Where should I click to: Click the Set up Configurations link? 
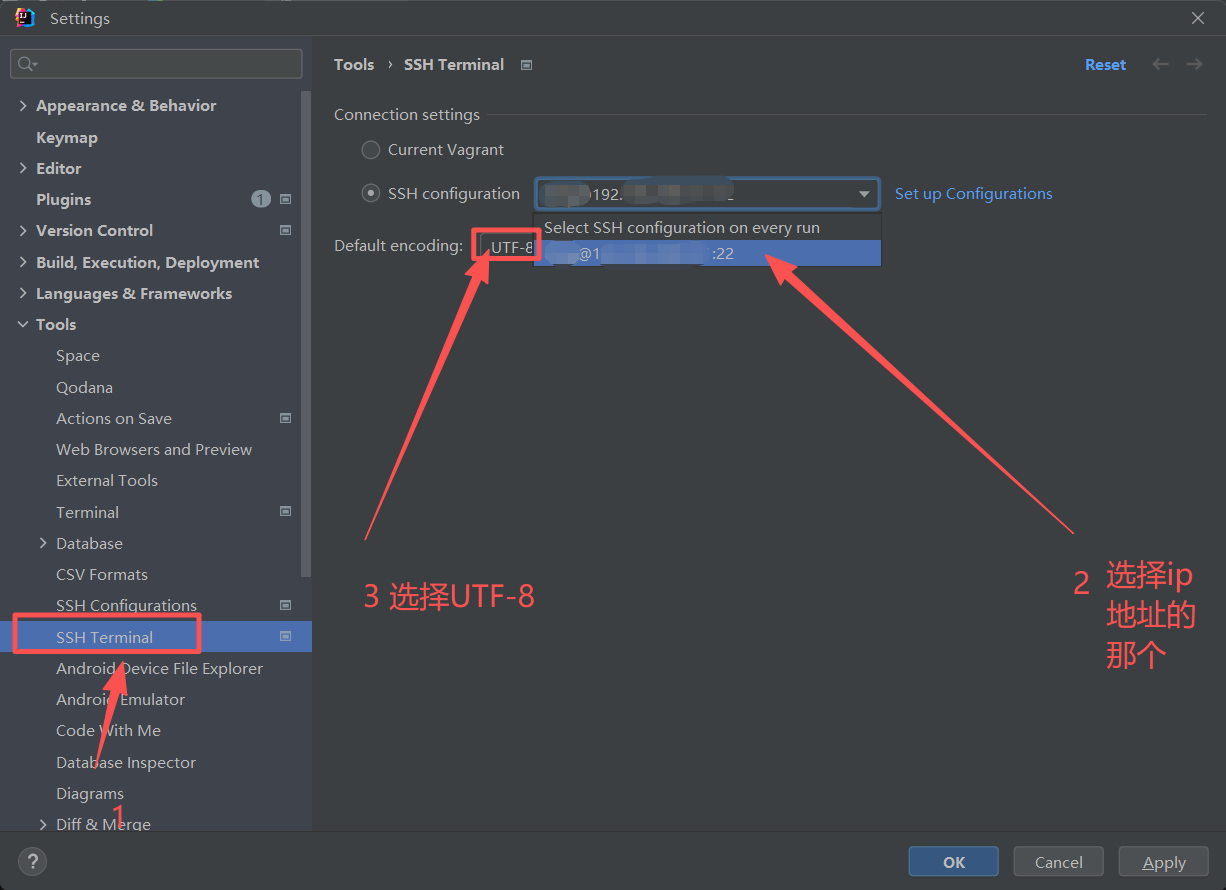click(x=974, y=193)
